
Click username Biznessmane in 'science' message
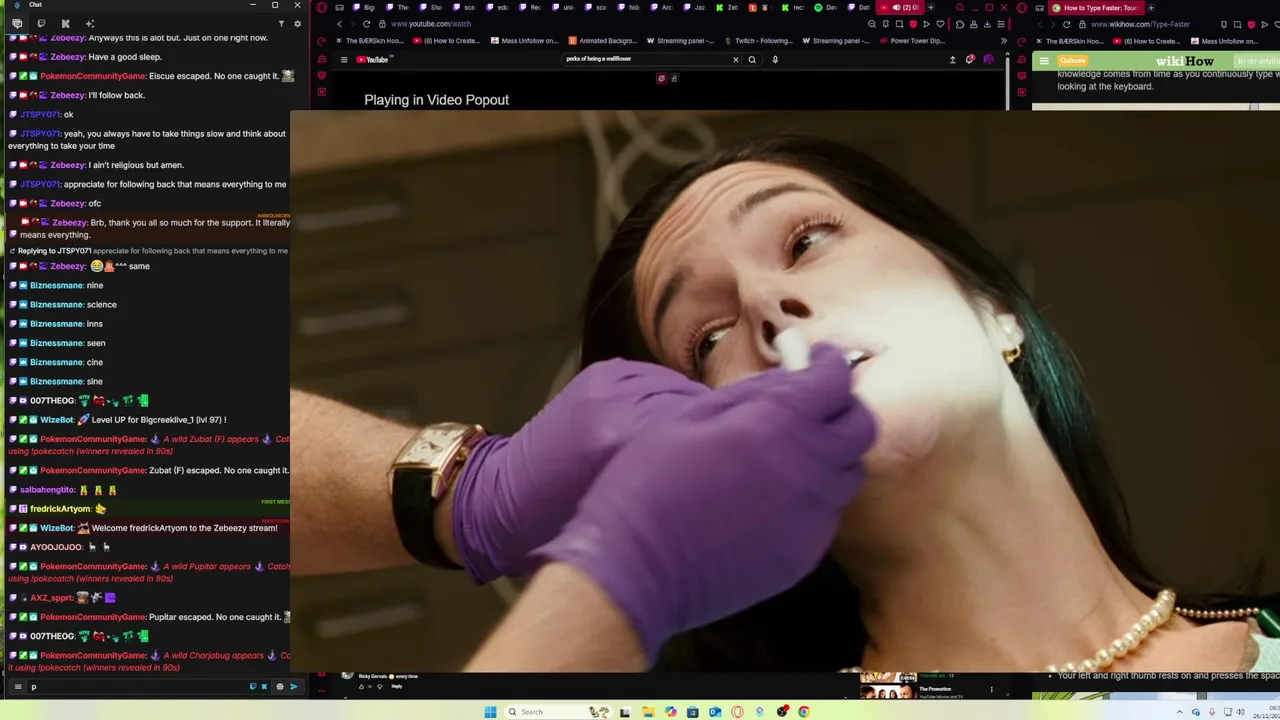tap(56, 305)
